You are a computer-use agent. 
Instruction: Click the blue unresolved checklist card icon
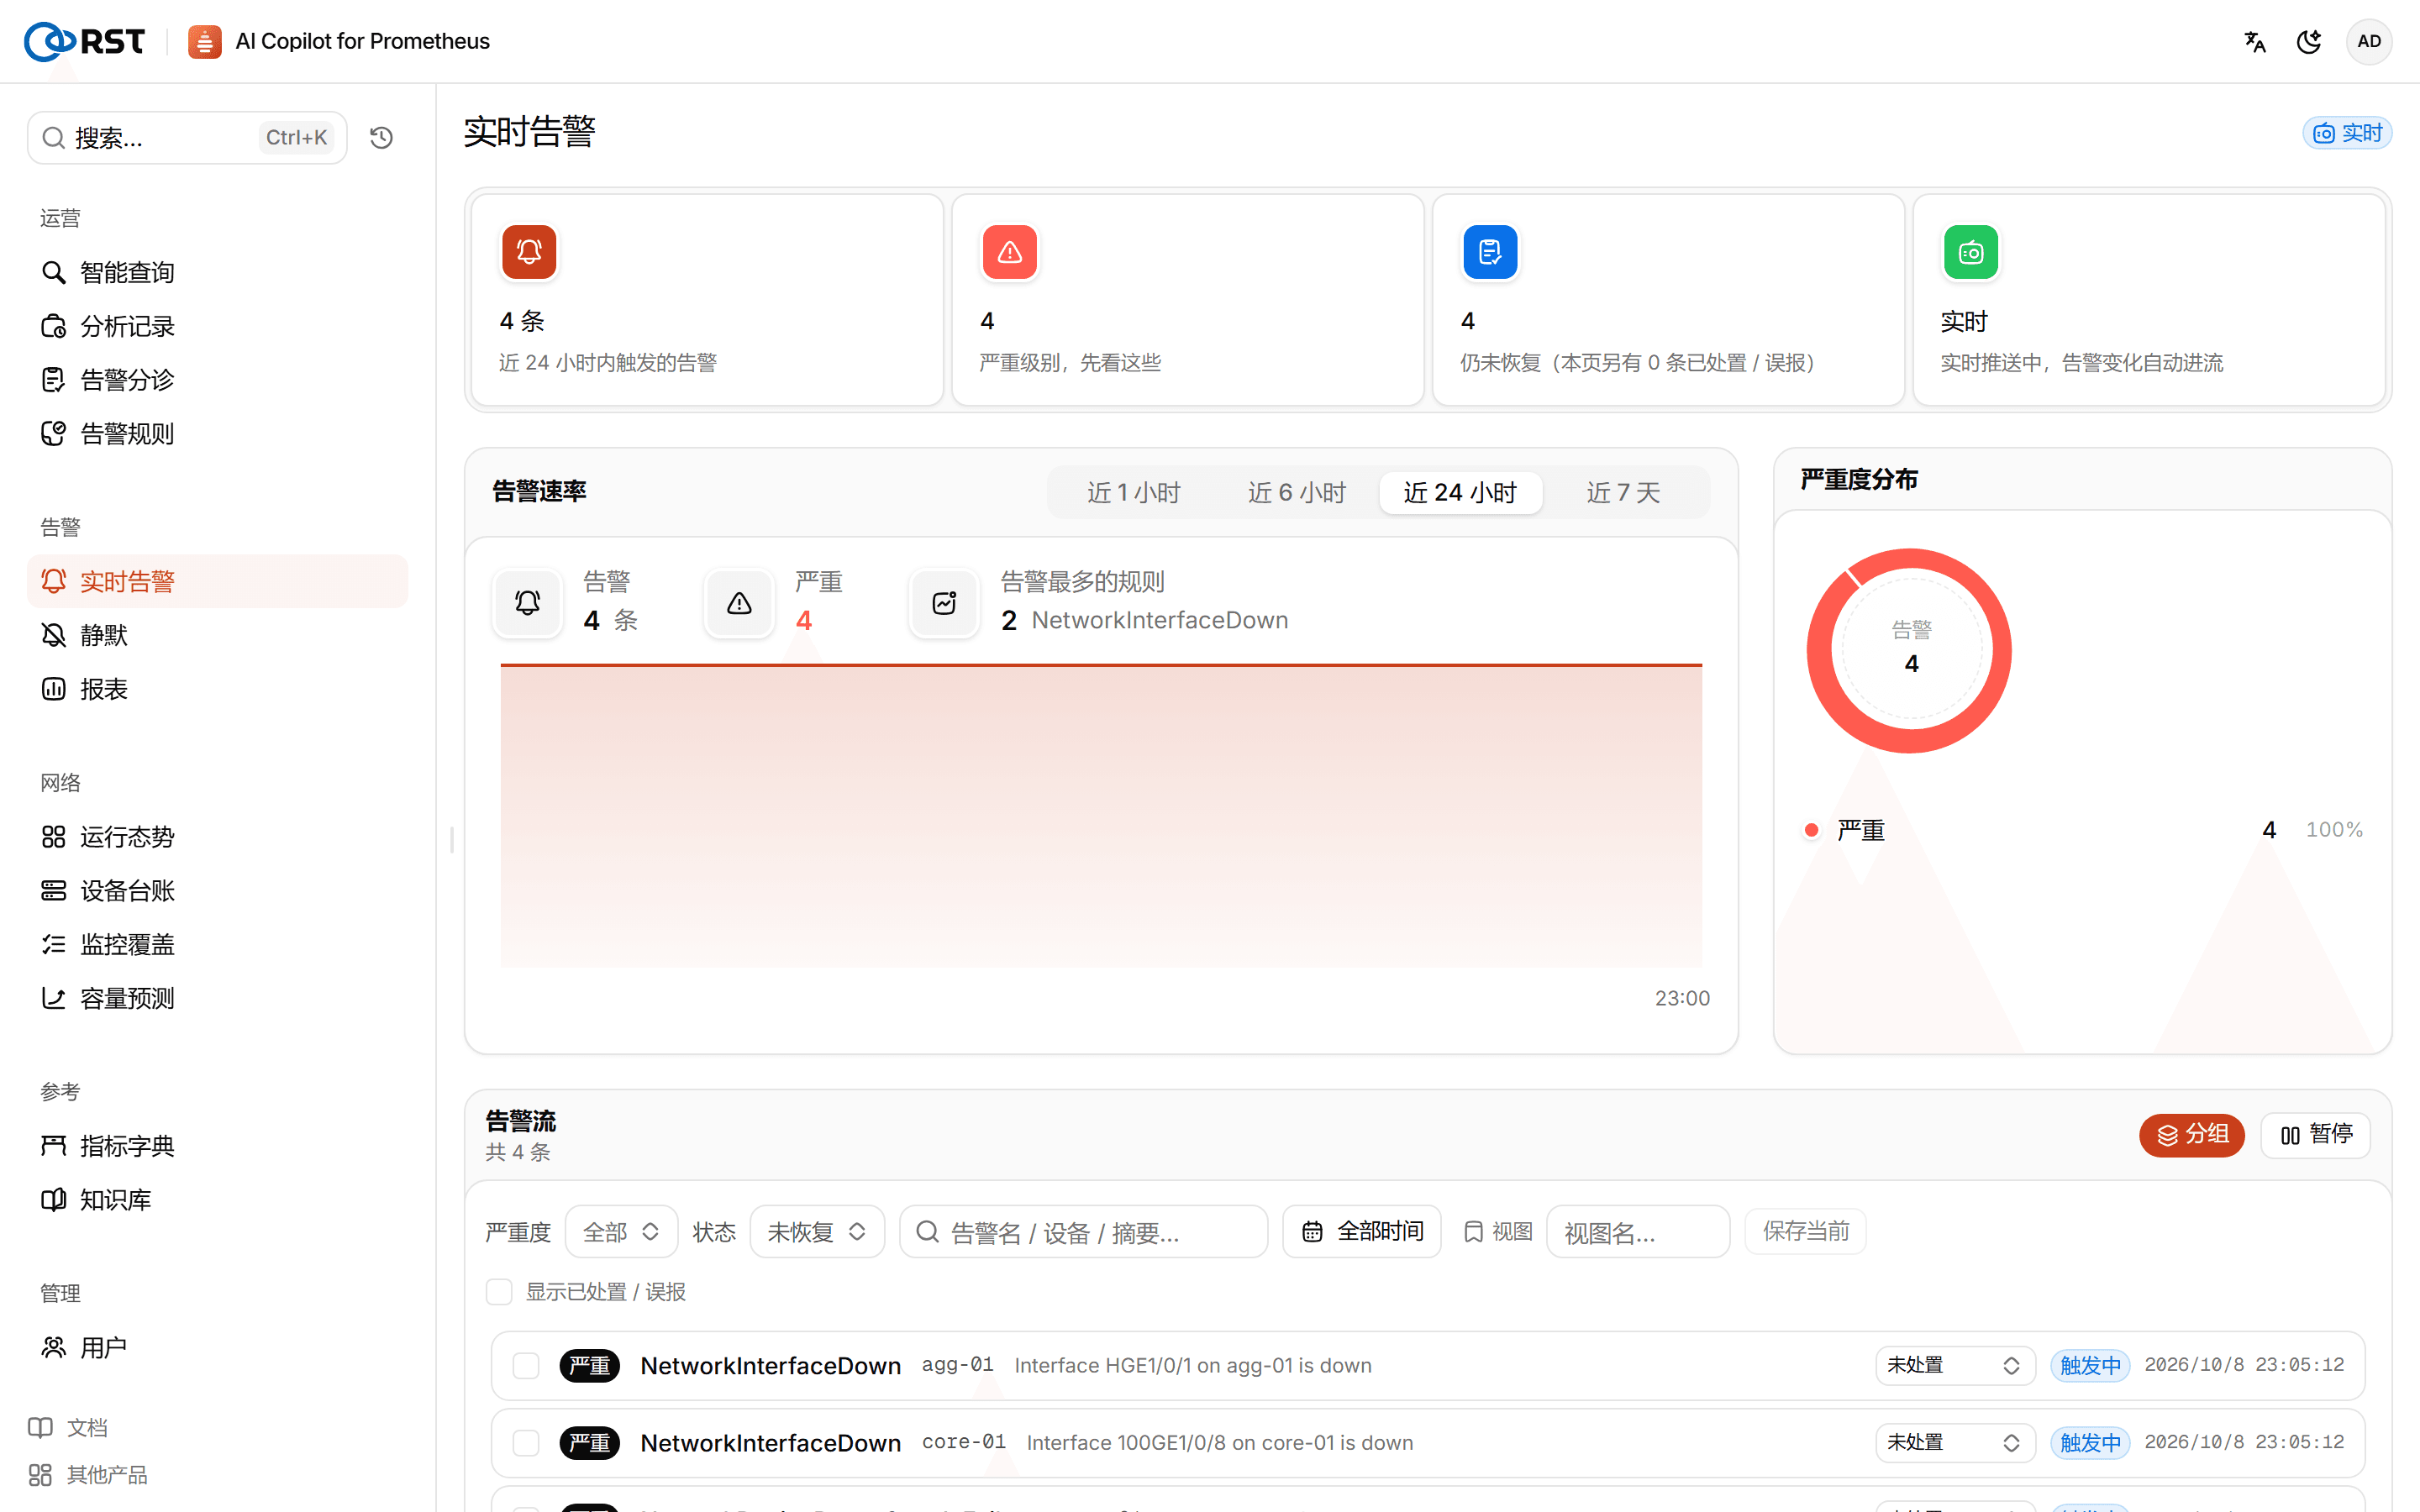1490,252
